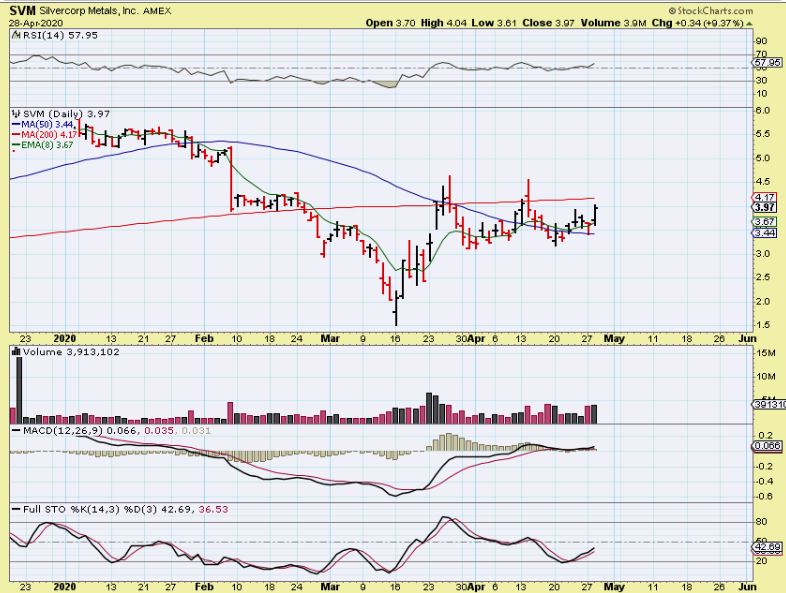Viewport: 786px width, 593px height.
Task: Click the 4.17 price tag on right axis
Action: pos(765,197)
